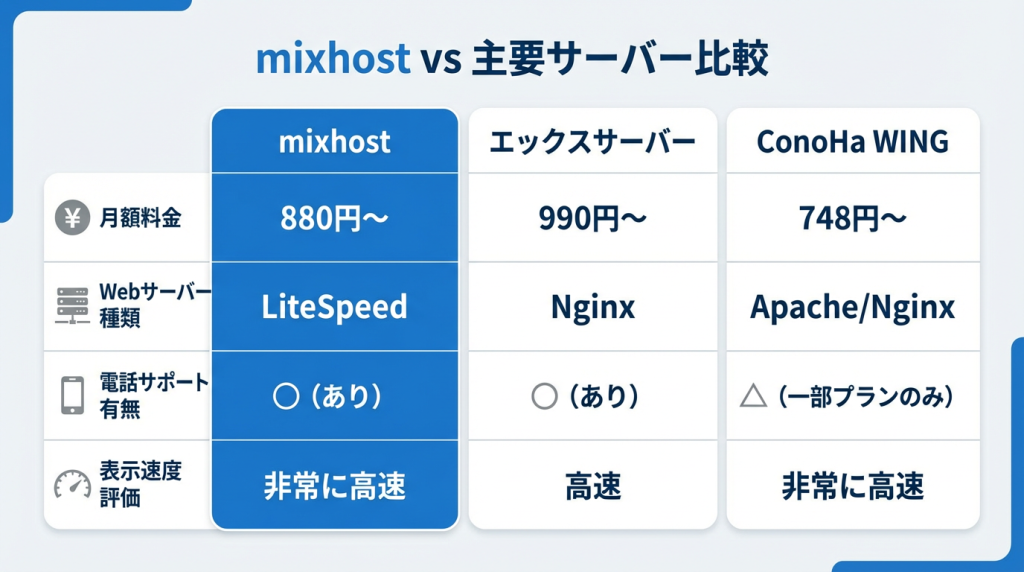
Task: Click the 非常に高速 rating under ConoHa WING
Action: 852,486
